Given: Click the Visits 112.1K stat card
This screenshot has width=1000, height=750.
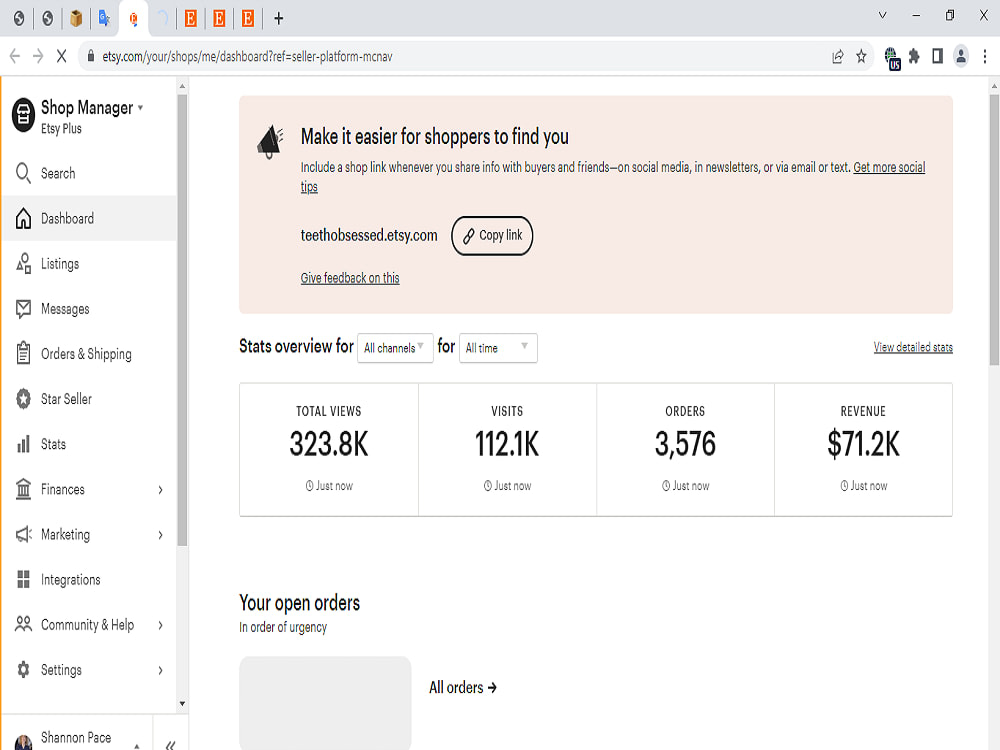Looking at the screenshot, I should (507, 450).
